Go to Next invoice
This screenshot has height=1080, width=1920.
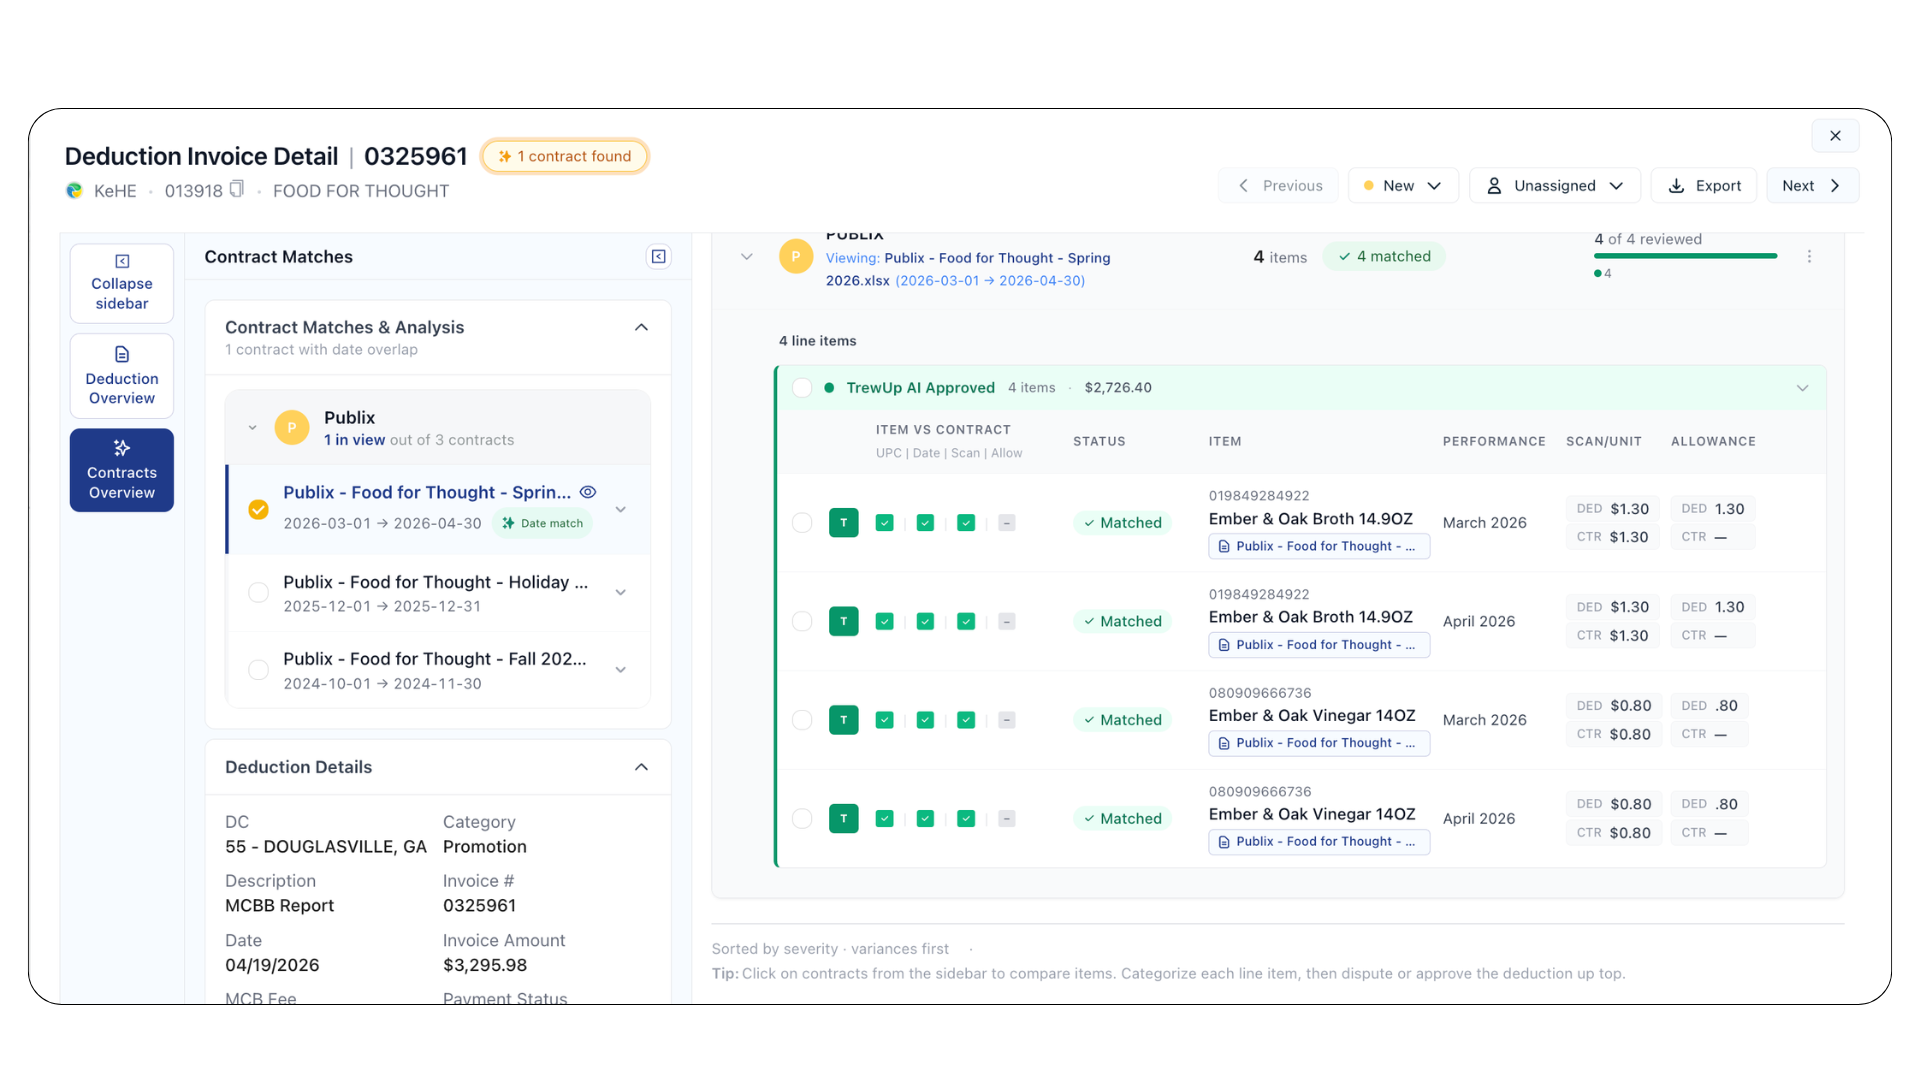(x=1812, y=186)
